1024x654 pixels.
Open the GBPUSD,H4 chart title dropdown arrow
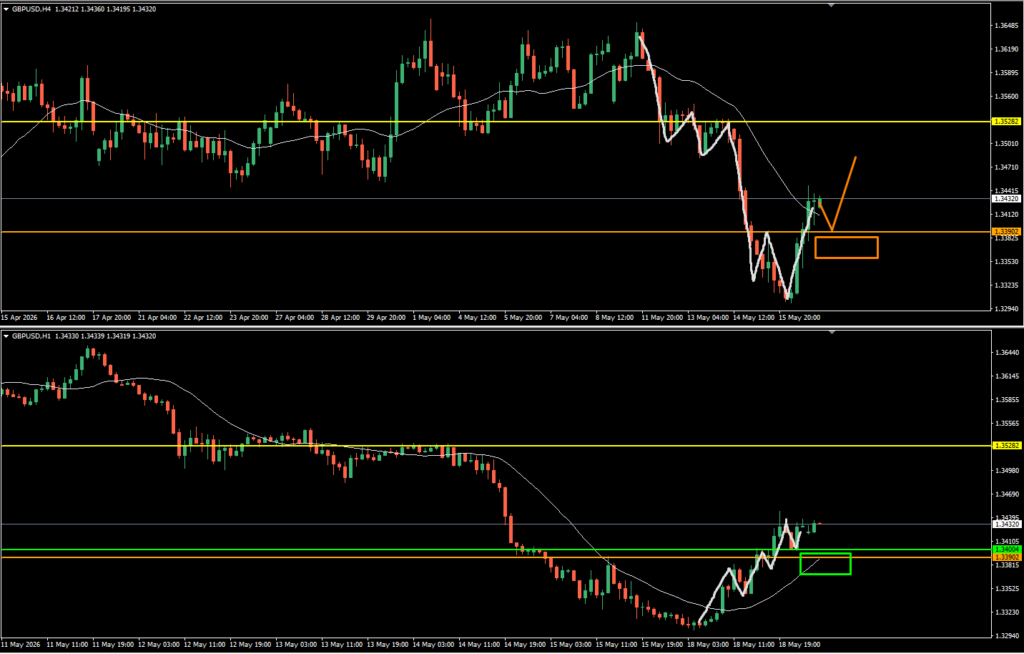[x=6, y=9]
